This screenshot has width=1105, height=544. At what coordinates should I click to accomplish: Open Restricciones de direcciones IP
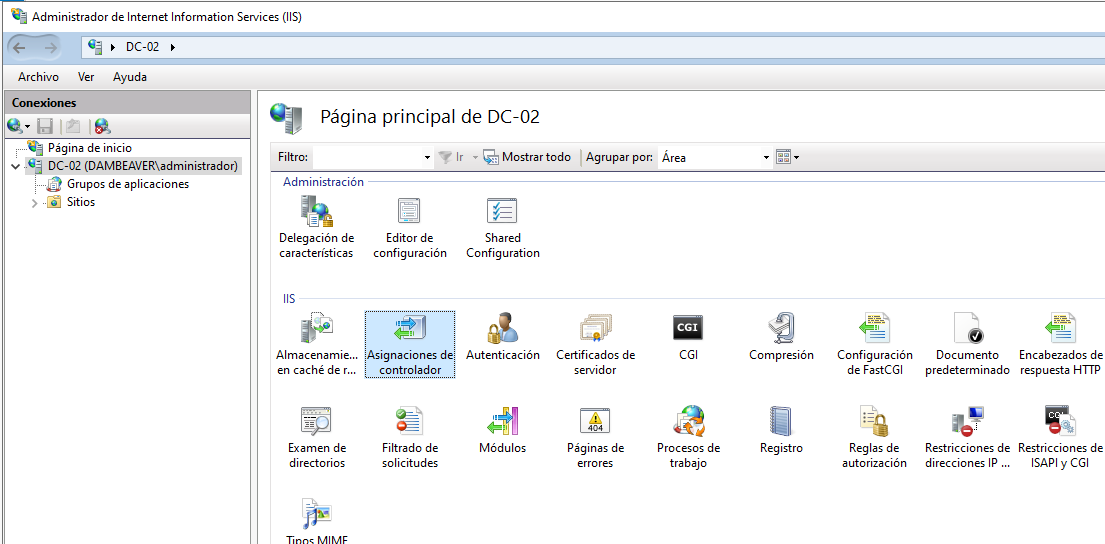pyautogui.click(x=968, y=438)
